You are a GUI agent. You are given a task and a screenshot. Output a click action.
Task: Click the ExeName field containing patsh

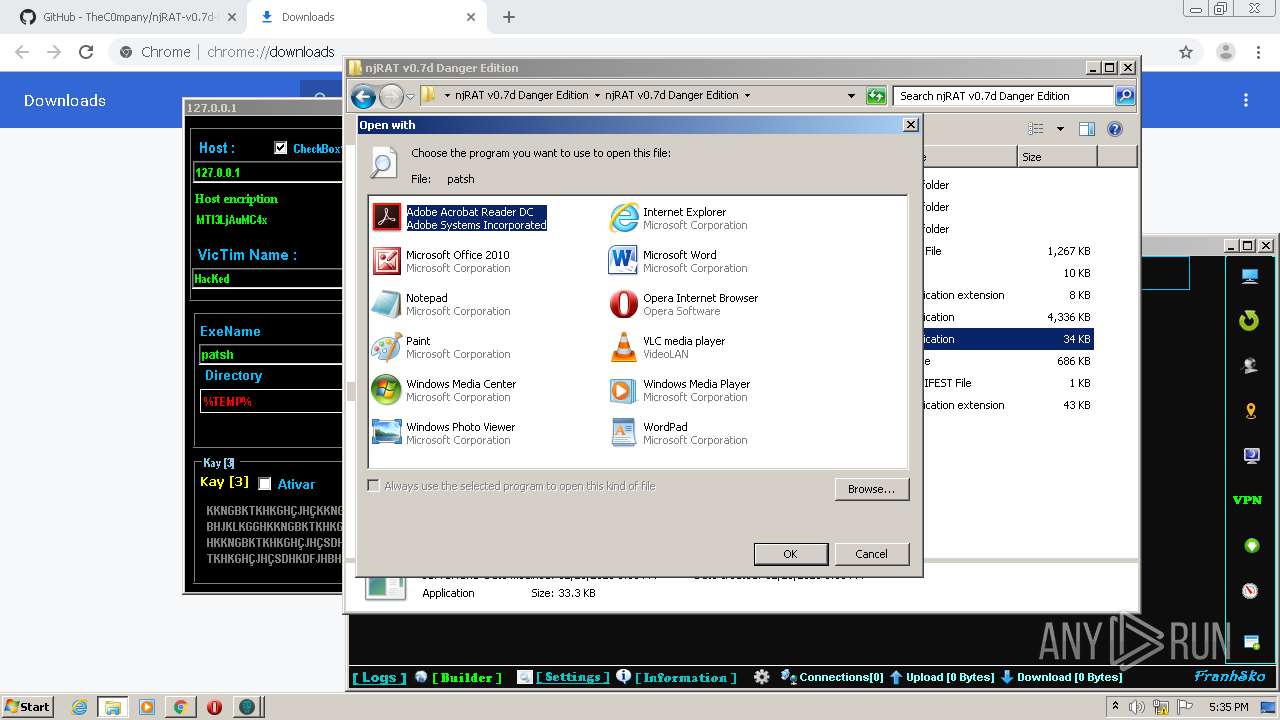(270, 354)
